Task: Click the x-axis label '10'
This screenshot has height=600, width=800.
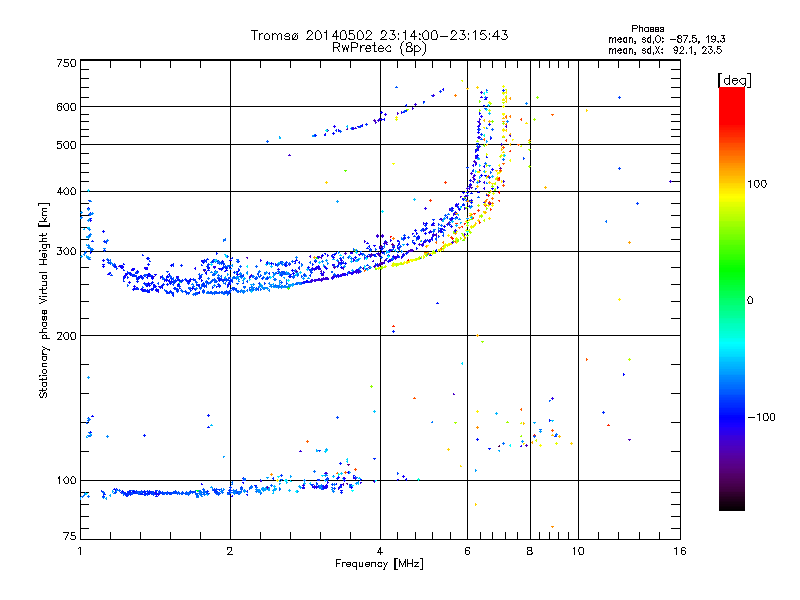Action: click(578, 551)
